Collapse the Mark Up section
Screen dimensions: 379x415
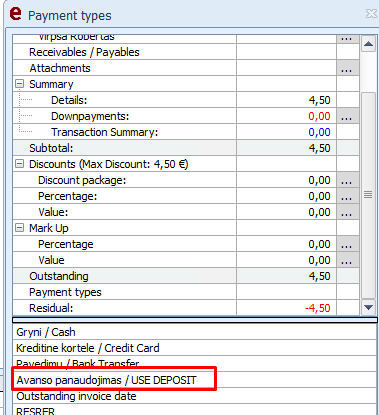pyautogui.click(x=20, y=228)
